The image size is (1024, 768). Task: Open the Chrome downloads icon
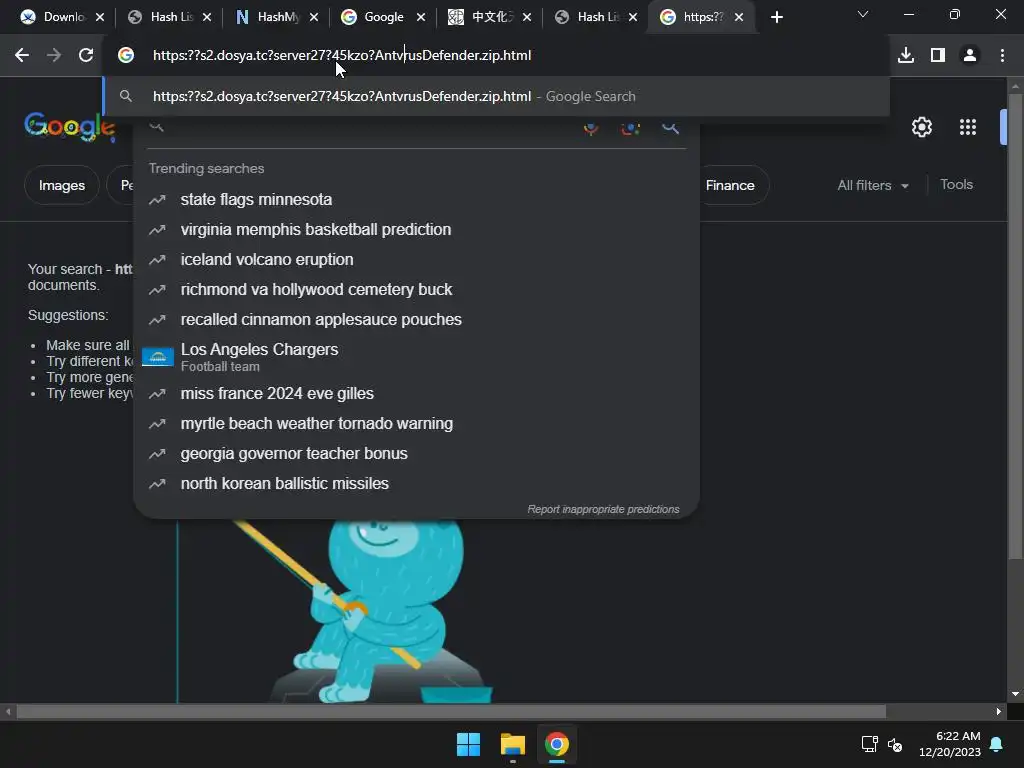pos(906,56)
